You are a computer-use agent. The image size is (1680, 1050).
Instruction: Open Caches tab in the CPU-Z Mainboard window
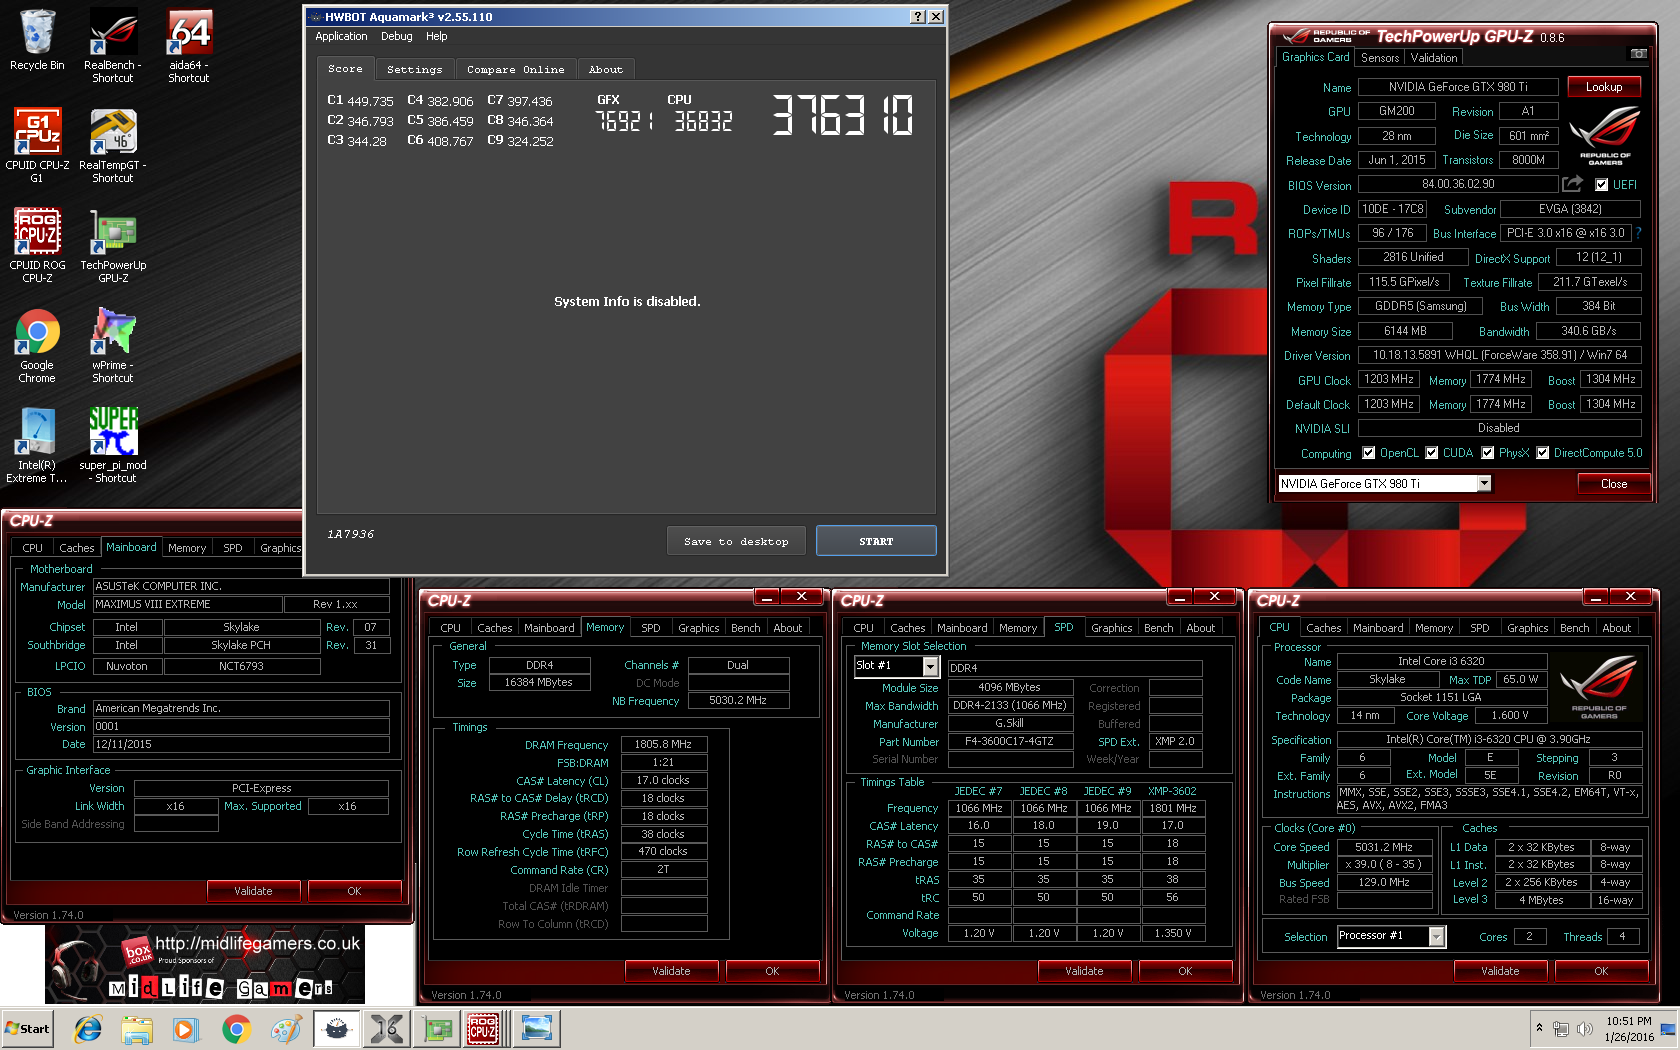coord(76,548)
